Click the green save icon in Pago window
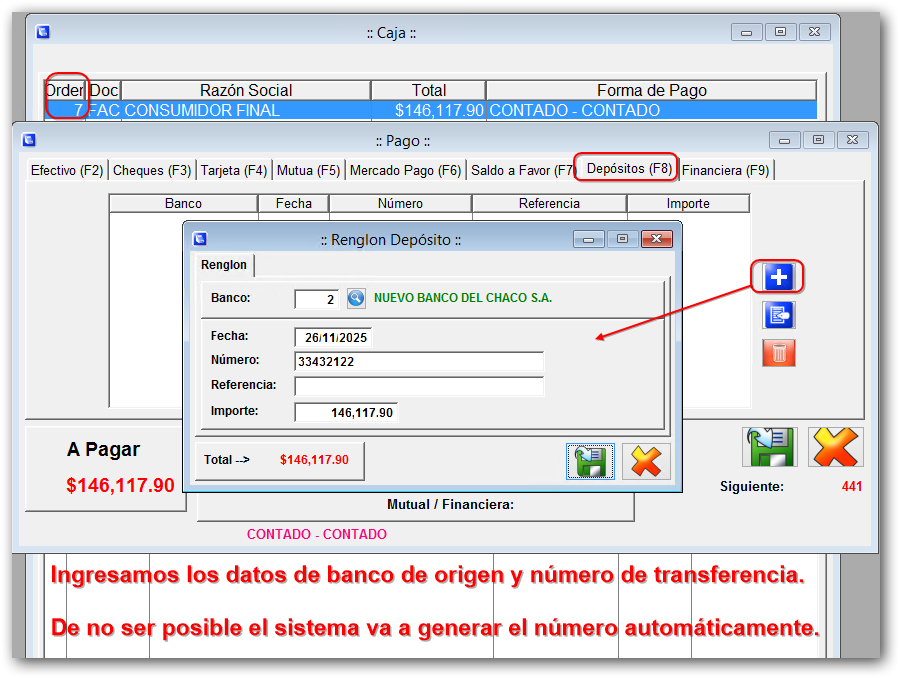Viewport: 900px width, 678px height. 770,447
